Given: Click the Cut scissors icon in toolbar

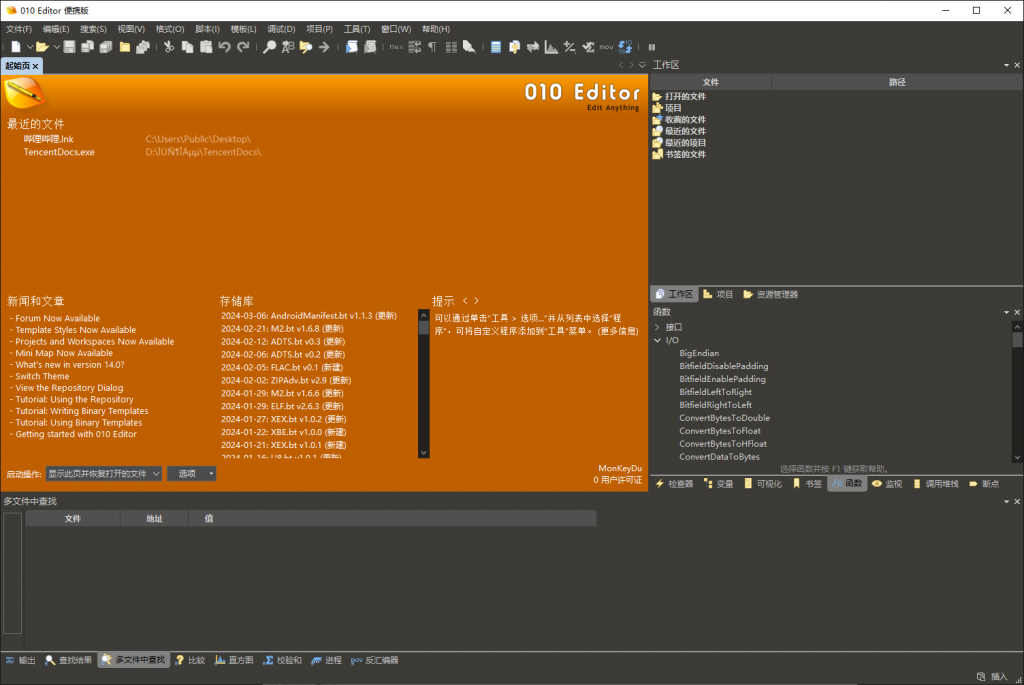Looking at the screenshot, I should pos(169,47).
